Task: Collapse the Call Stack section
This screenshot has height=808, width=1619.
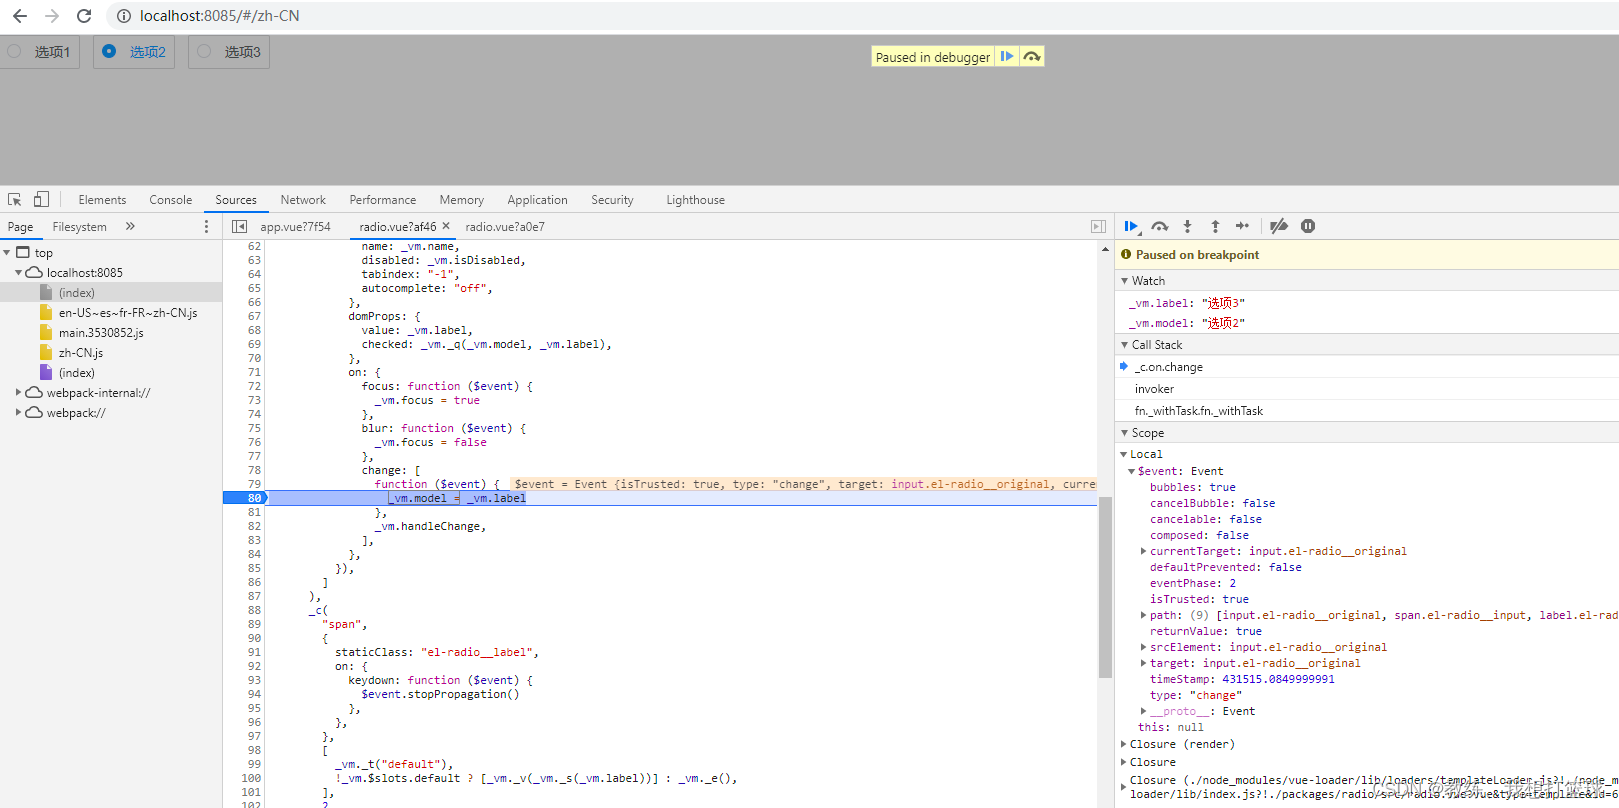Action: point(1124,345)
